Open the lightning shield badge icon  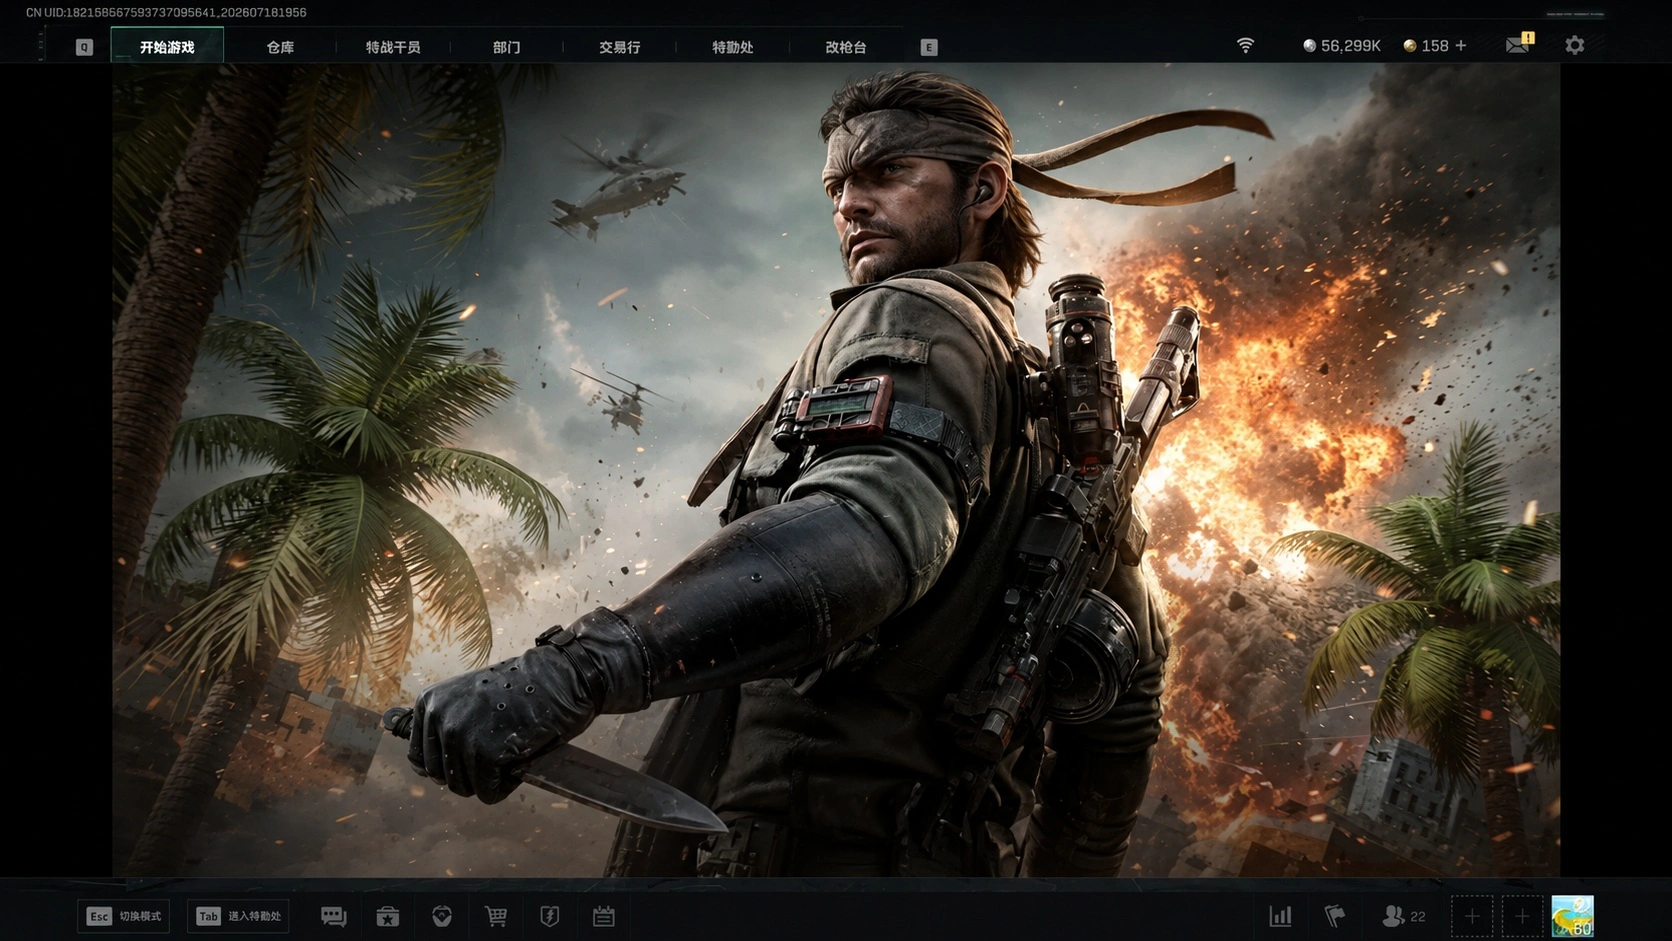pos(550,916)
